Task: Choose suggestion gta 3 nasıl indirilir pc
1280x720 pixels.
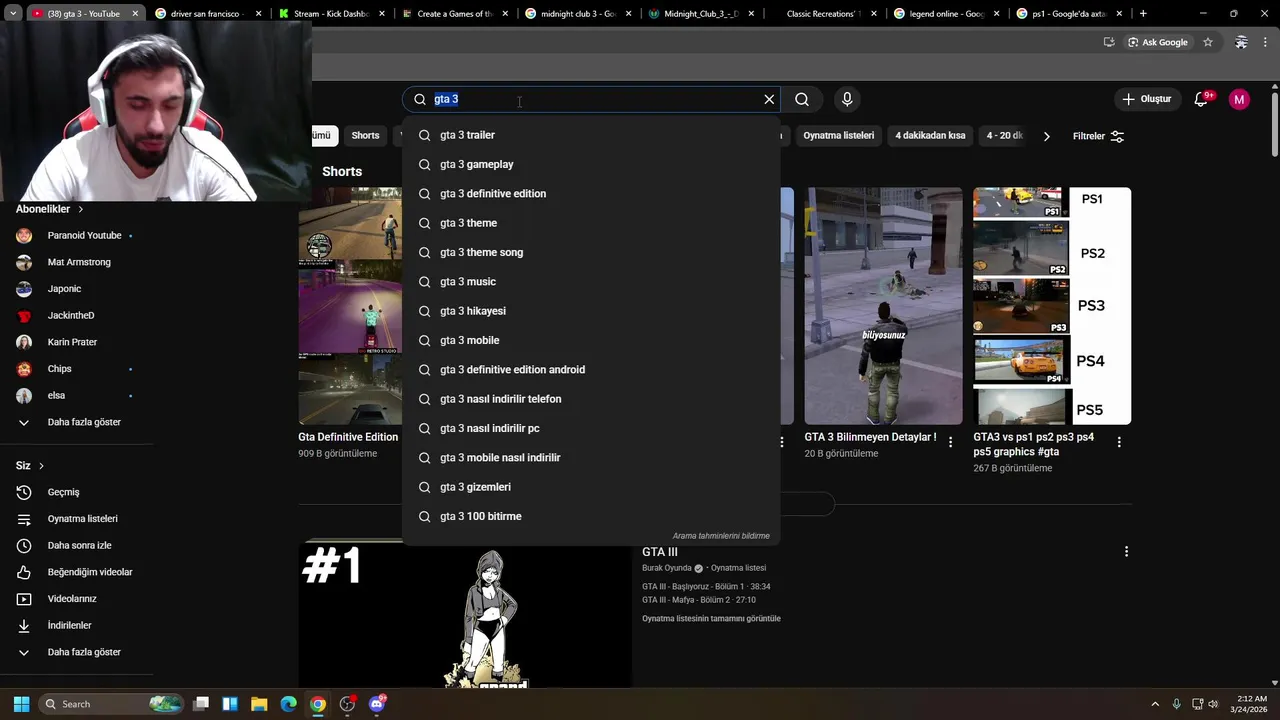Action: [591, 428]
